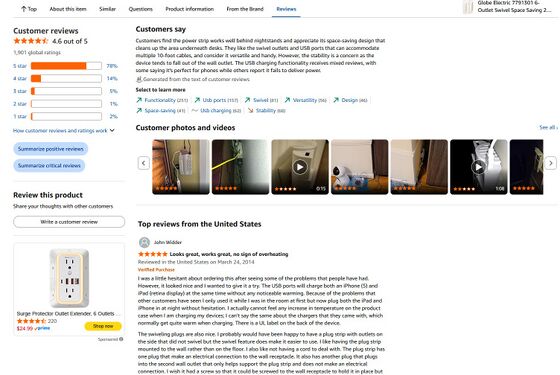
Task: Open customer photo with white camera
Action: [360, 167]
